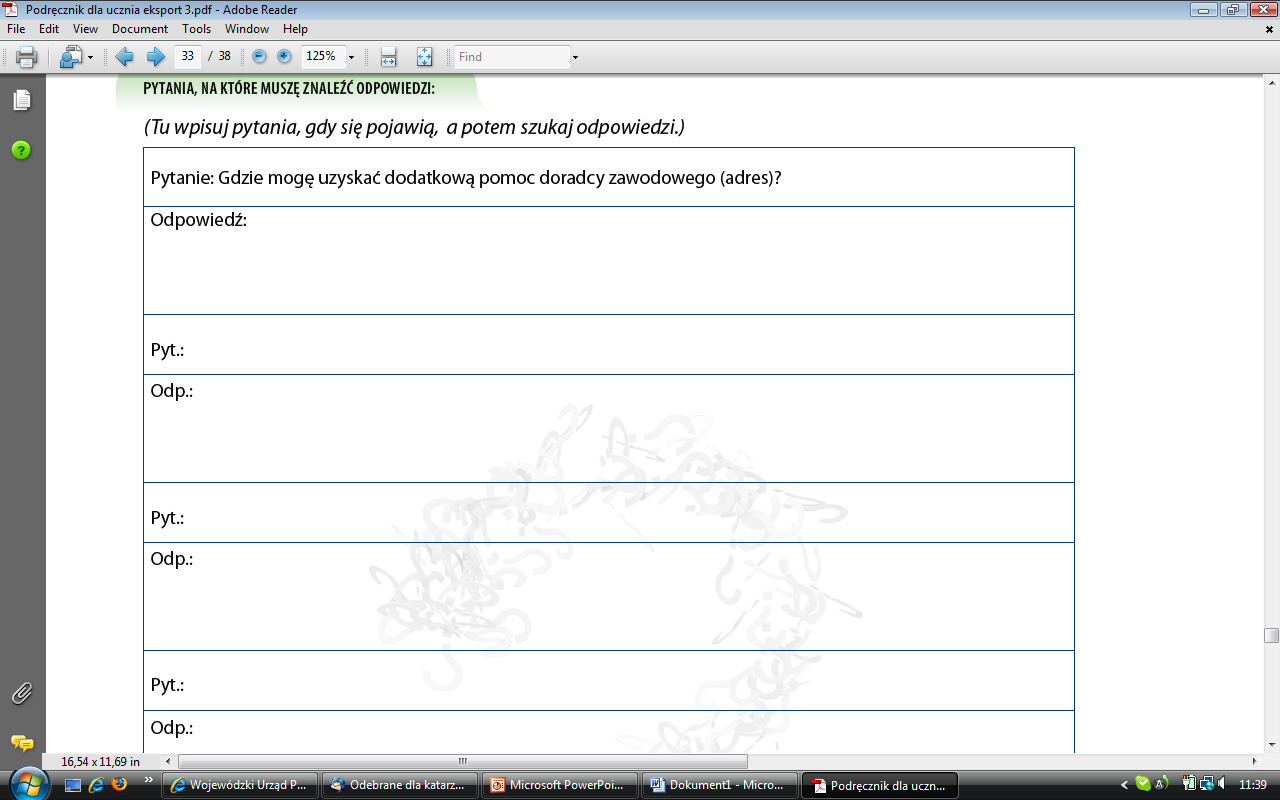Open the Edit menu
The height and width of the screenshot is (800, 1280).
click(49, 29)
